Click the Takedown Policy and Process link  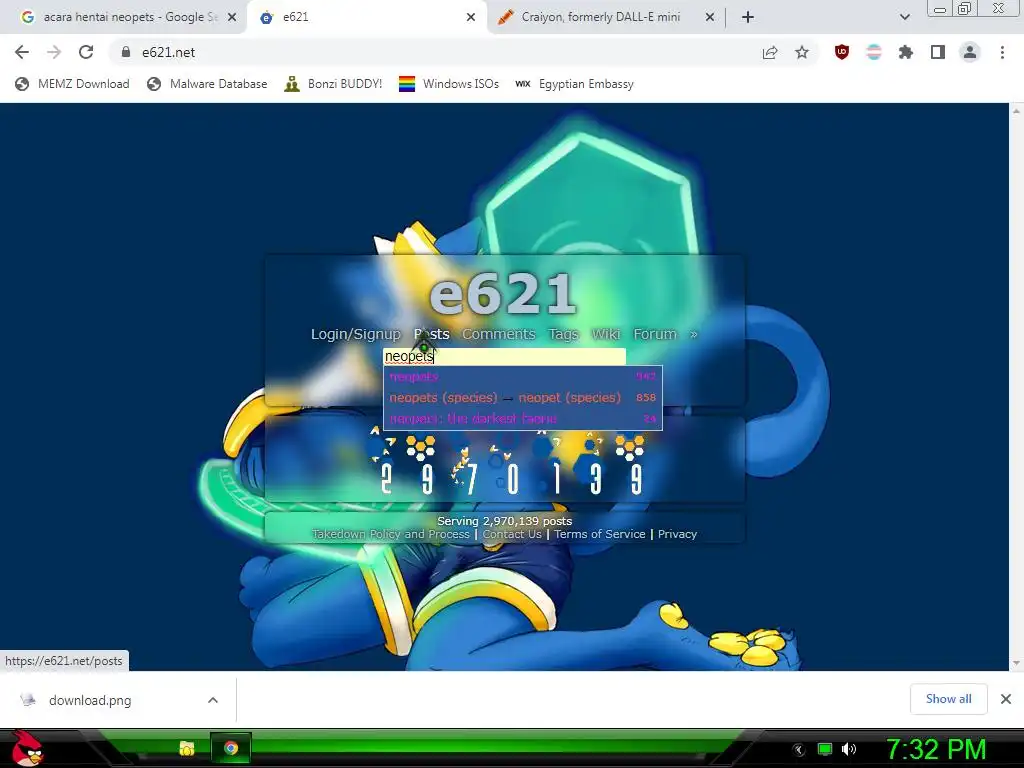click(391, 534)
